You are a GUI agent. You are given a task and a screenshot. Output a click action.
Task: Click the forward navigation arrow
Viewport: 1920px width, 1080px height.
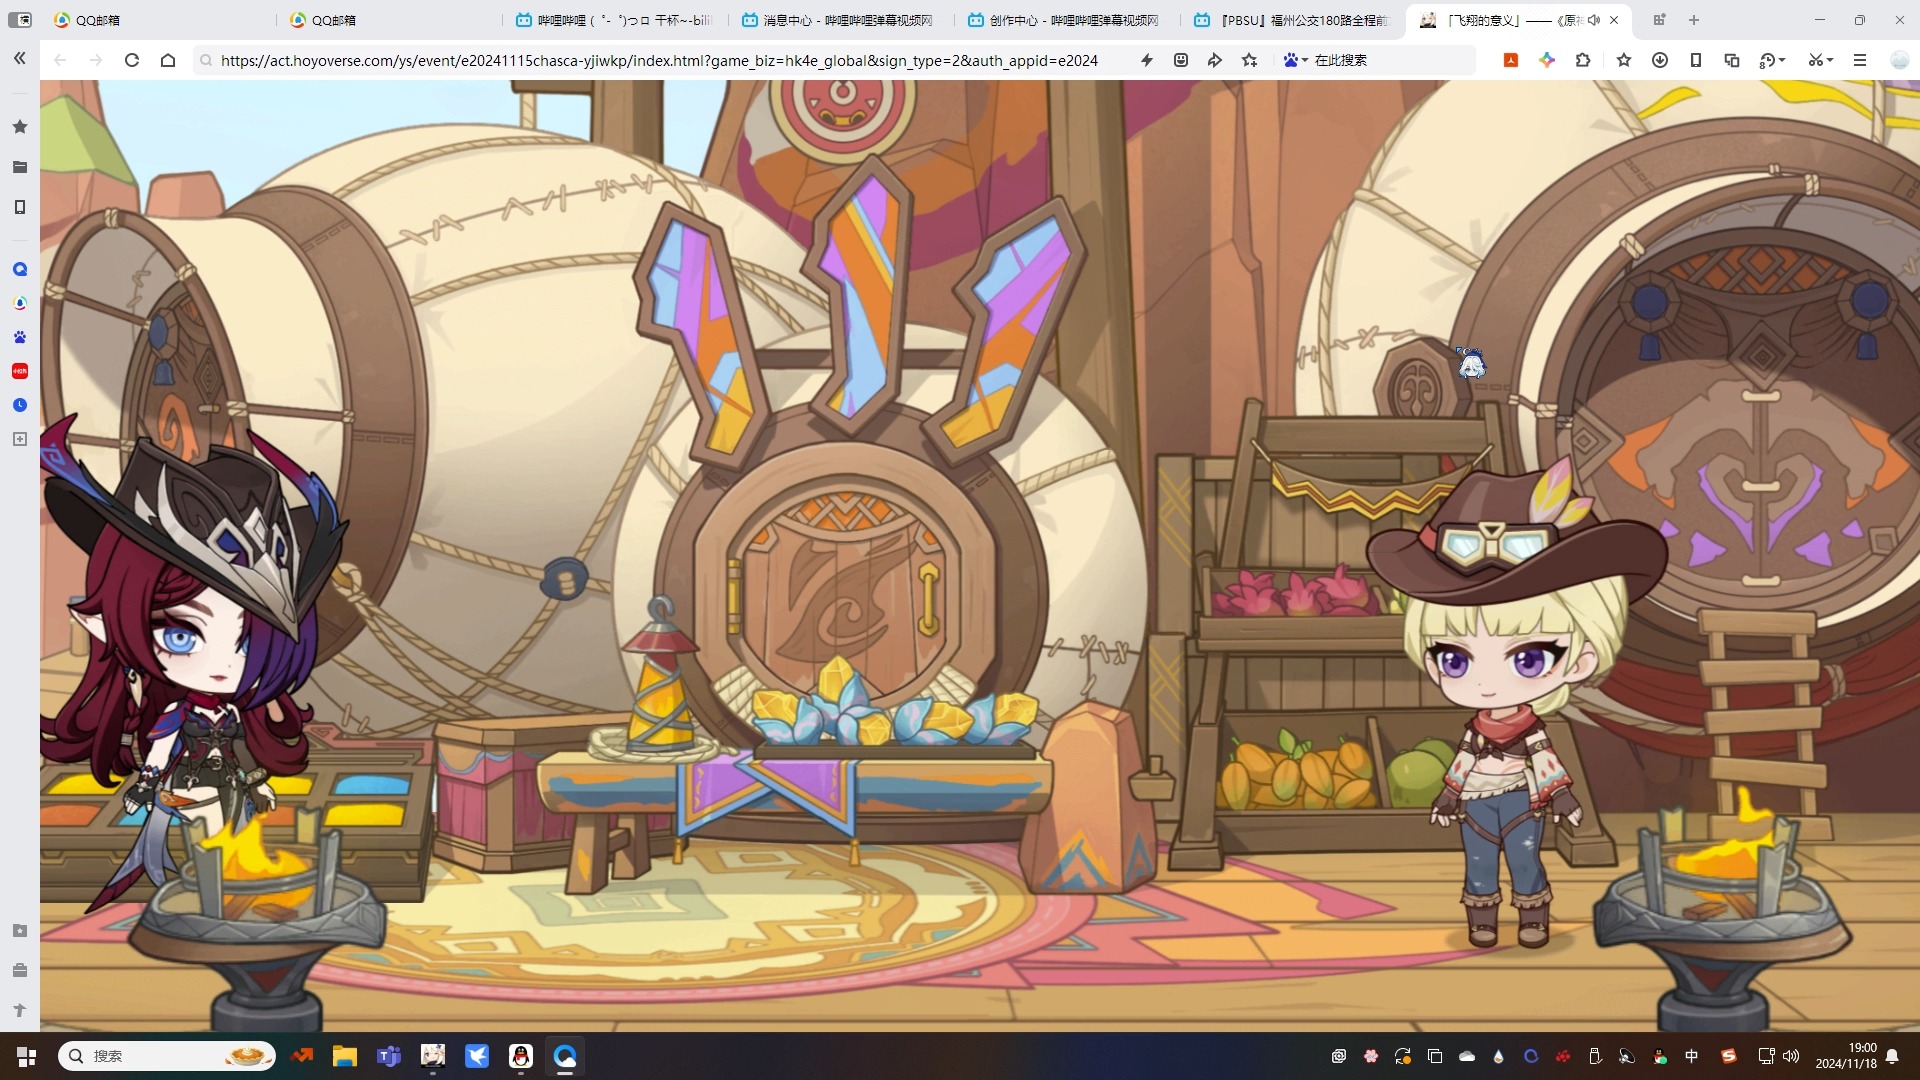(96, 60)
